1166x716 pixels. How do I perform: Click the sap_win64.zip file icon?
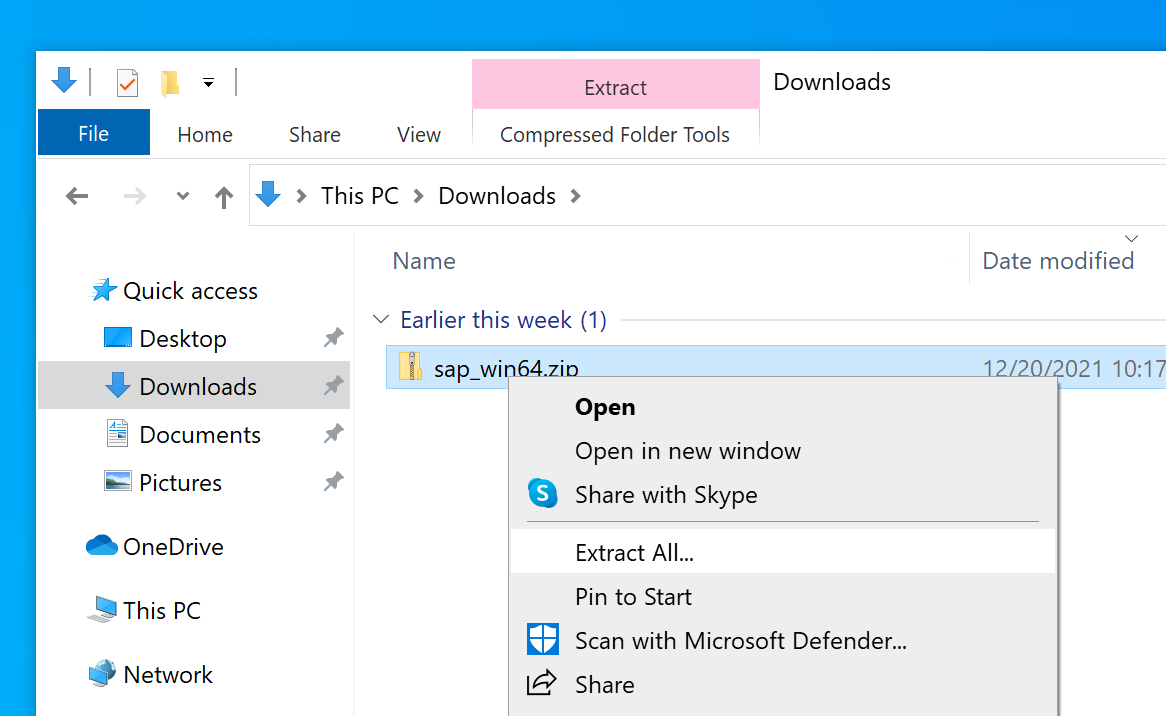(410, 367)
